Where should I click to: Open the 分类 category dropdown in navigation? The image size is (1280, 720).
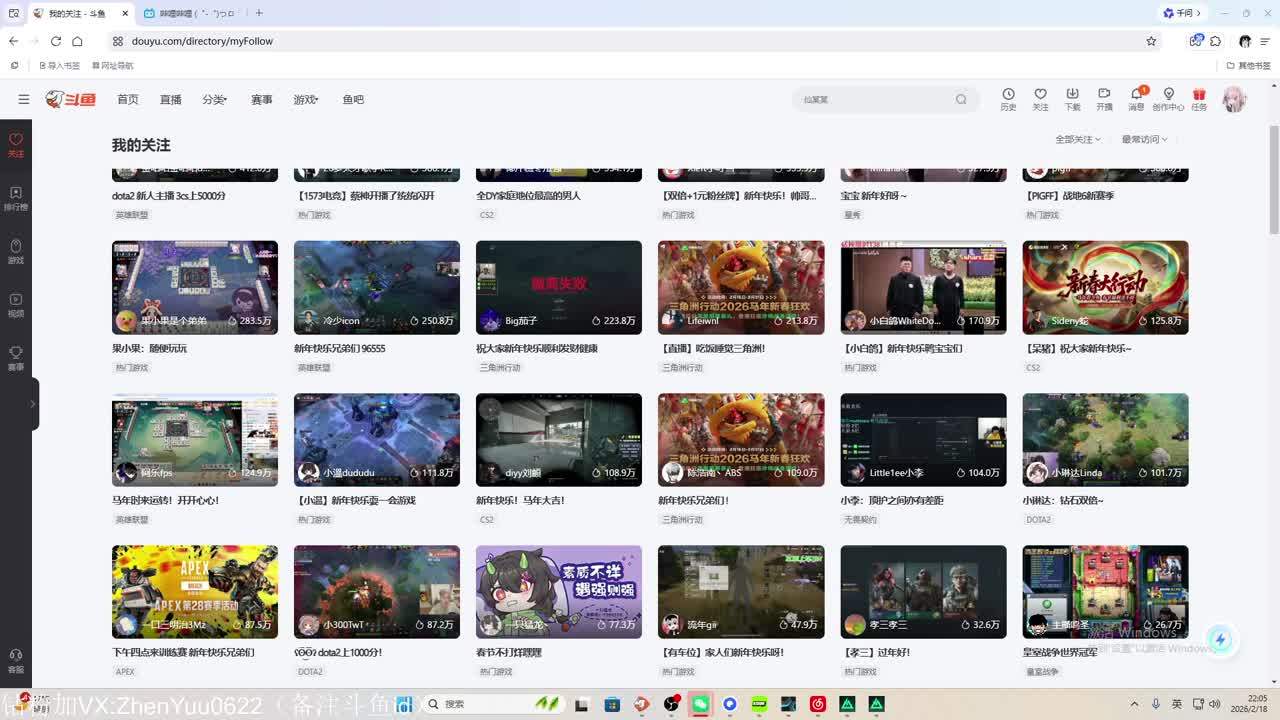pyautogui.click(x=214, y=100)
